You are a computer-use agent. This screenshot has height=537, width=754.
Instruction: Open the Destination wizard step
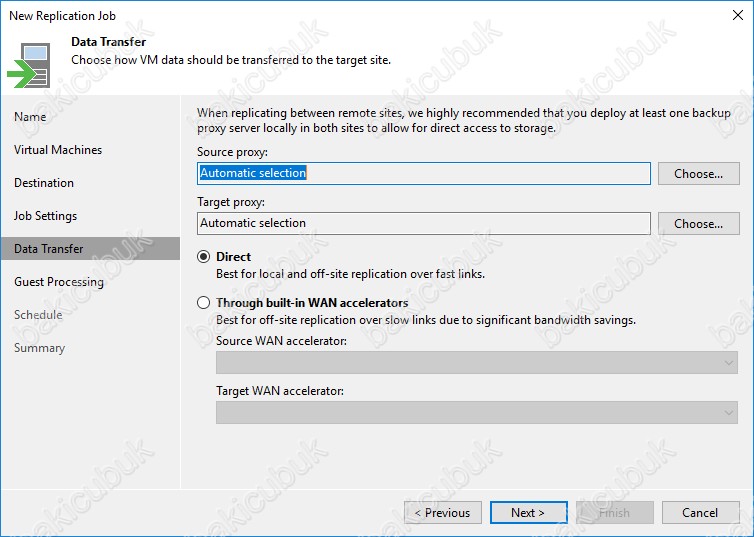click(44, 183)
